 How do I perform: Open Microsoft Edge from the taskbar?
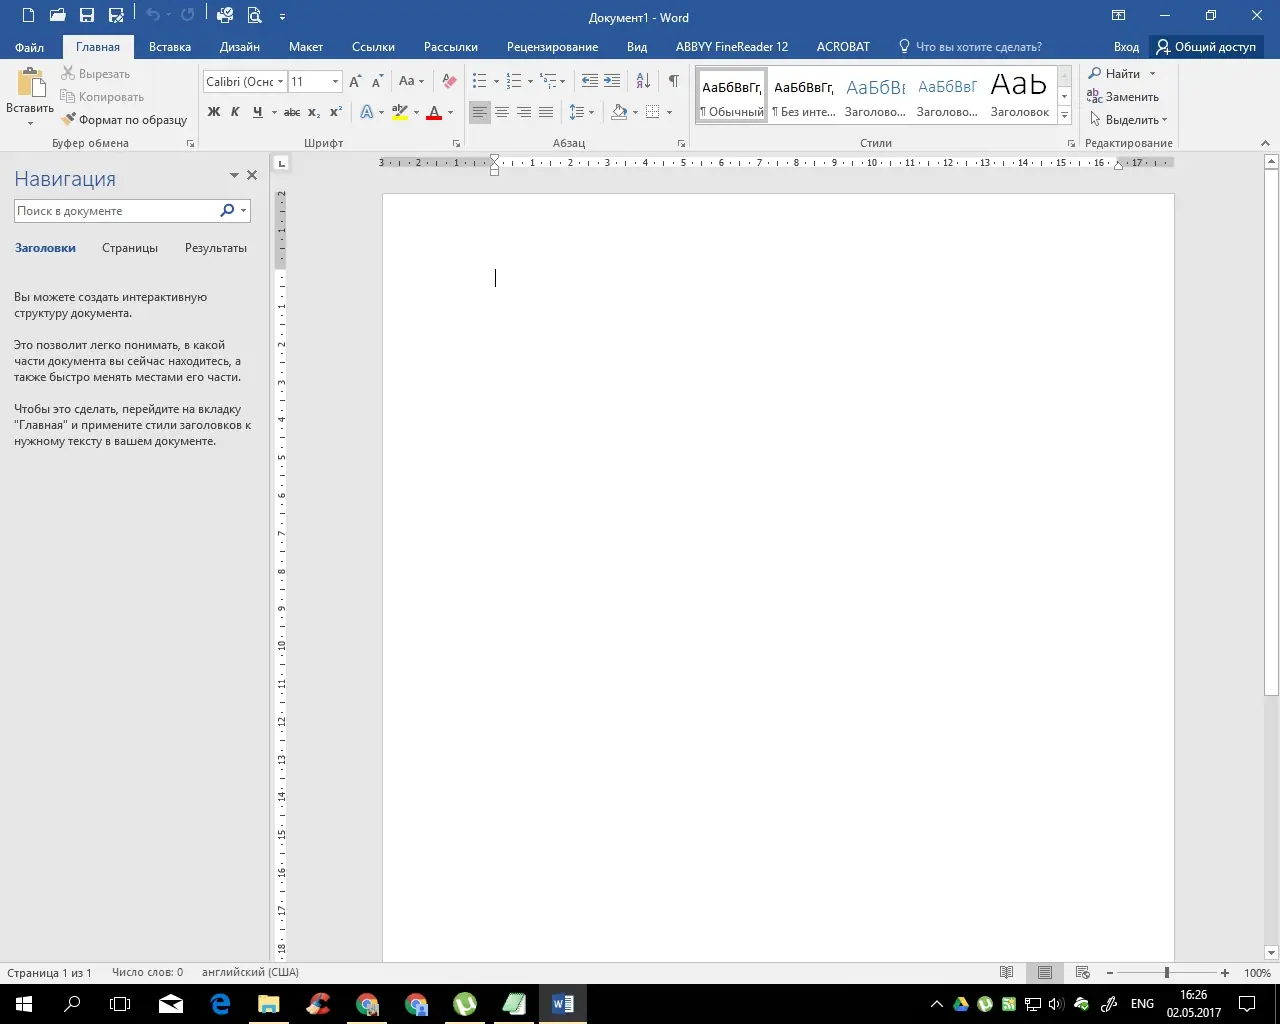click(220, 1004)
